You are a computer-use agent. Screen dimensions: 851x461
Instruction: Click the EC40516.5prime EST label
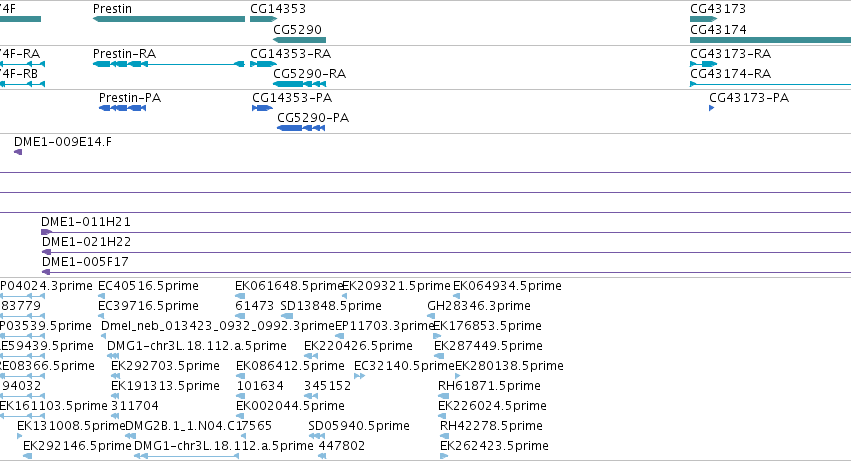coord(148,286)
